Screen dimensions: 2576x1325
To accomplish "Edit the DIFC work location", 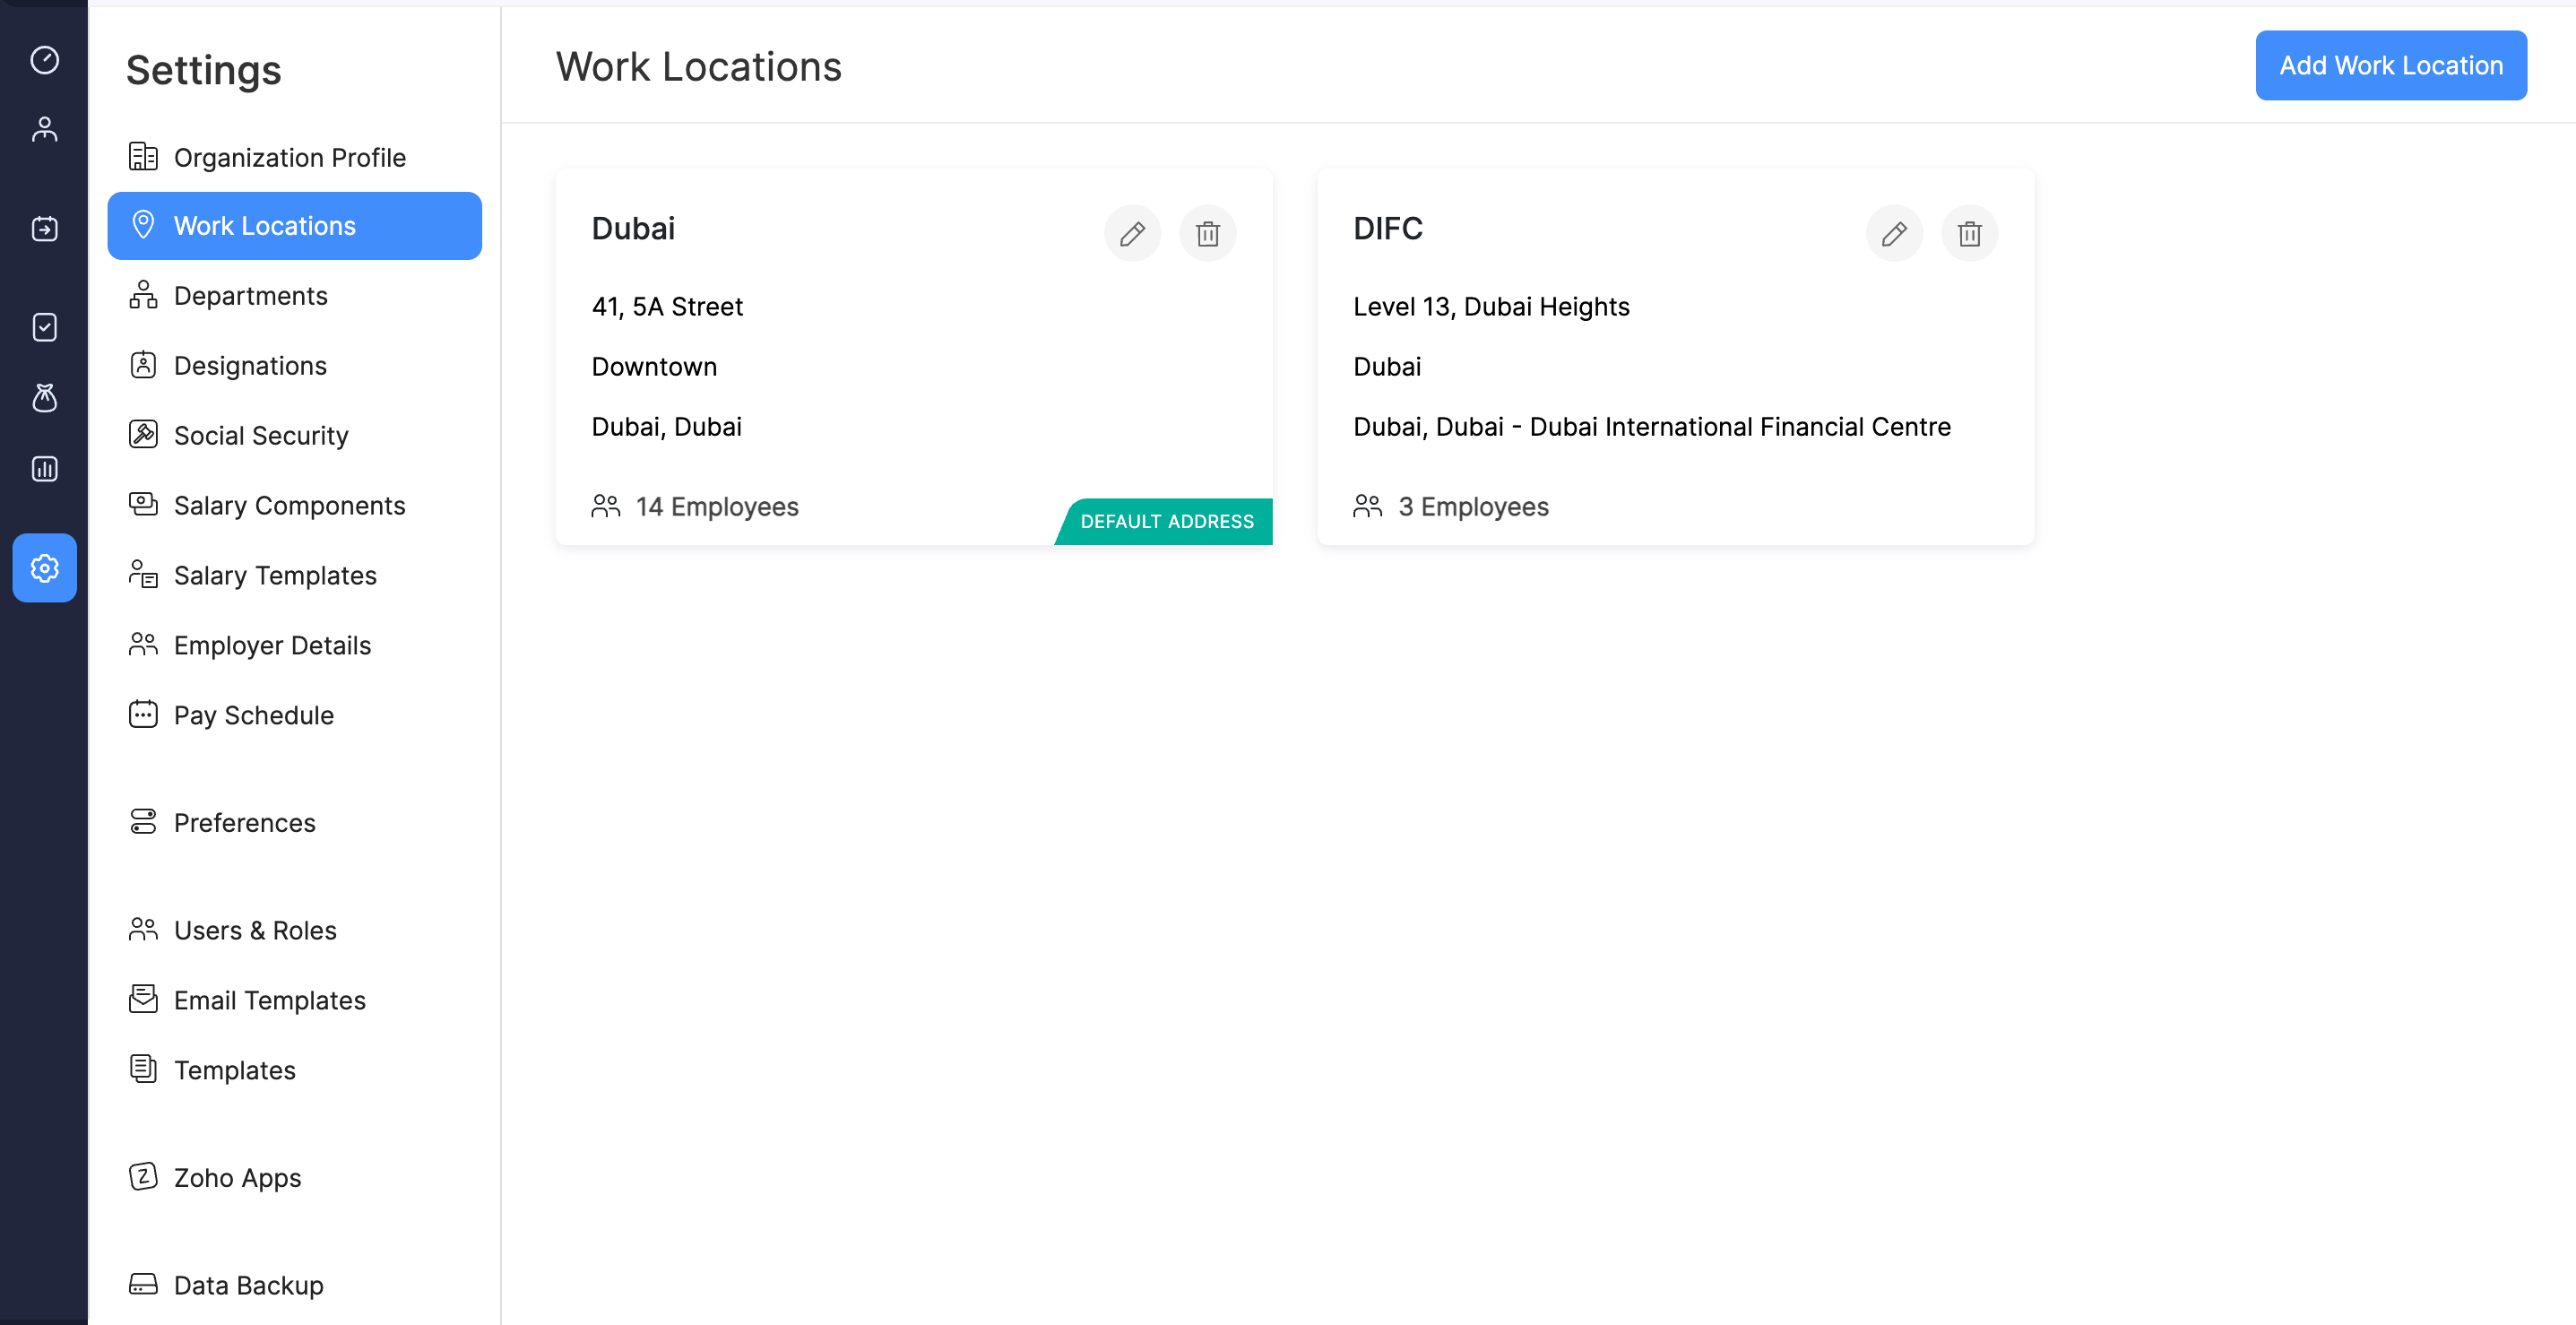I will click(1894, 233).
